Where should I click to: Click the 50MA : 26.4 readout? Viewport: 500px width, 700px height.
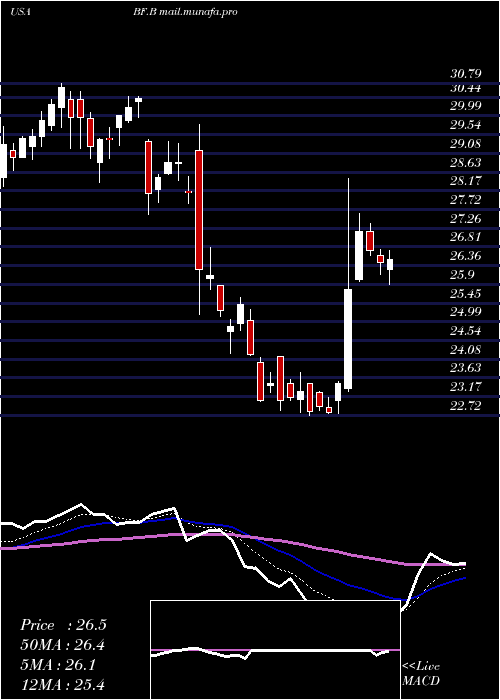coord(63,645)
